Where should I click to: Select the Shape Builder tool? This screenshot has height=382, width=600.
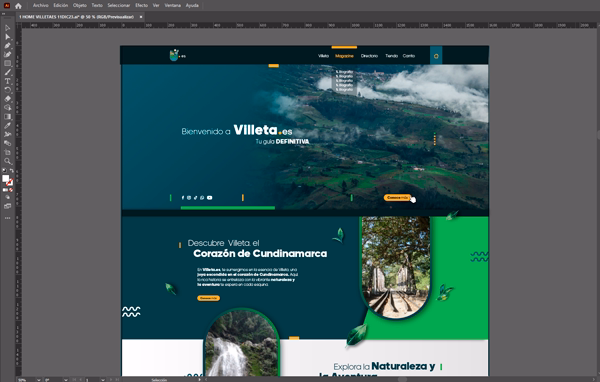pos(7,108)
